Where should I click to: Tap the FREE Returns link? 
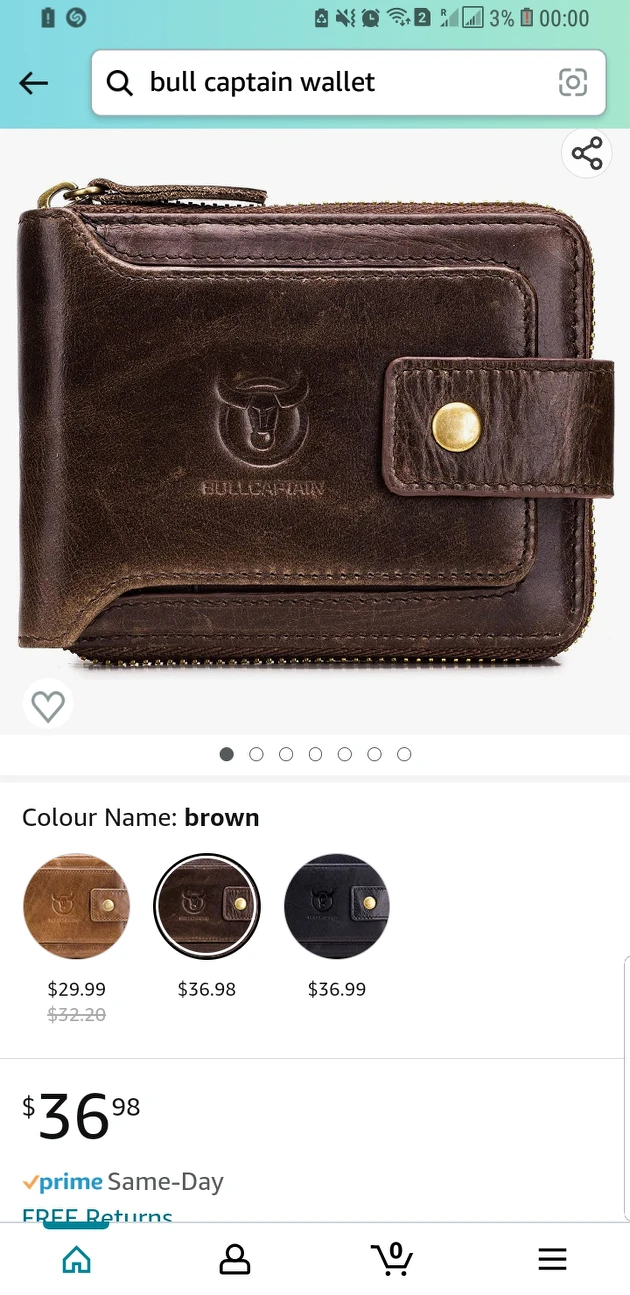tap(98, 1215)
